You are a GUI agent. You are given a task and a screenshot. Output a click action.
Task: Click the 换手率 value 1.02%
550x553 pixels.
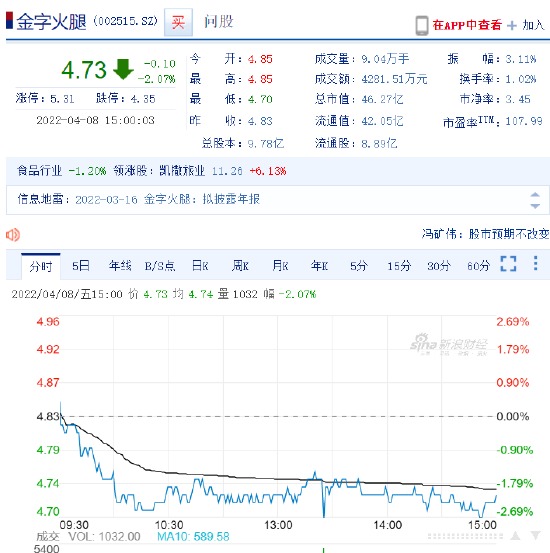[521, 79]
